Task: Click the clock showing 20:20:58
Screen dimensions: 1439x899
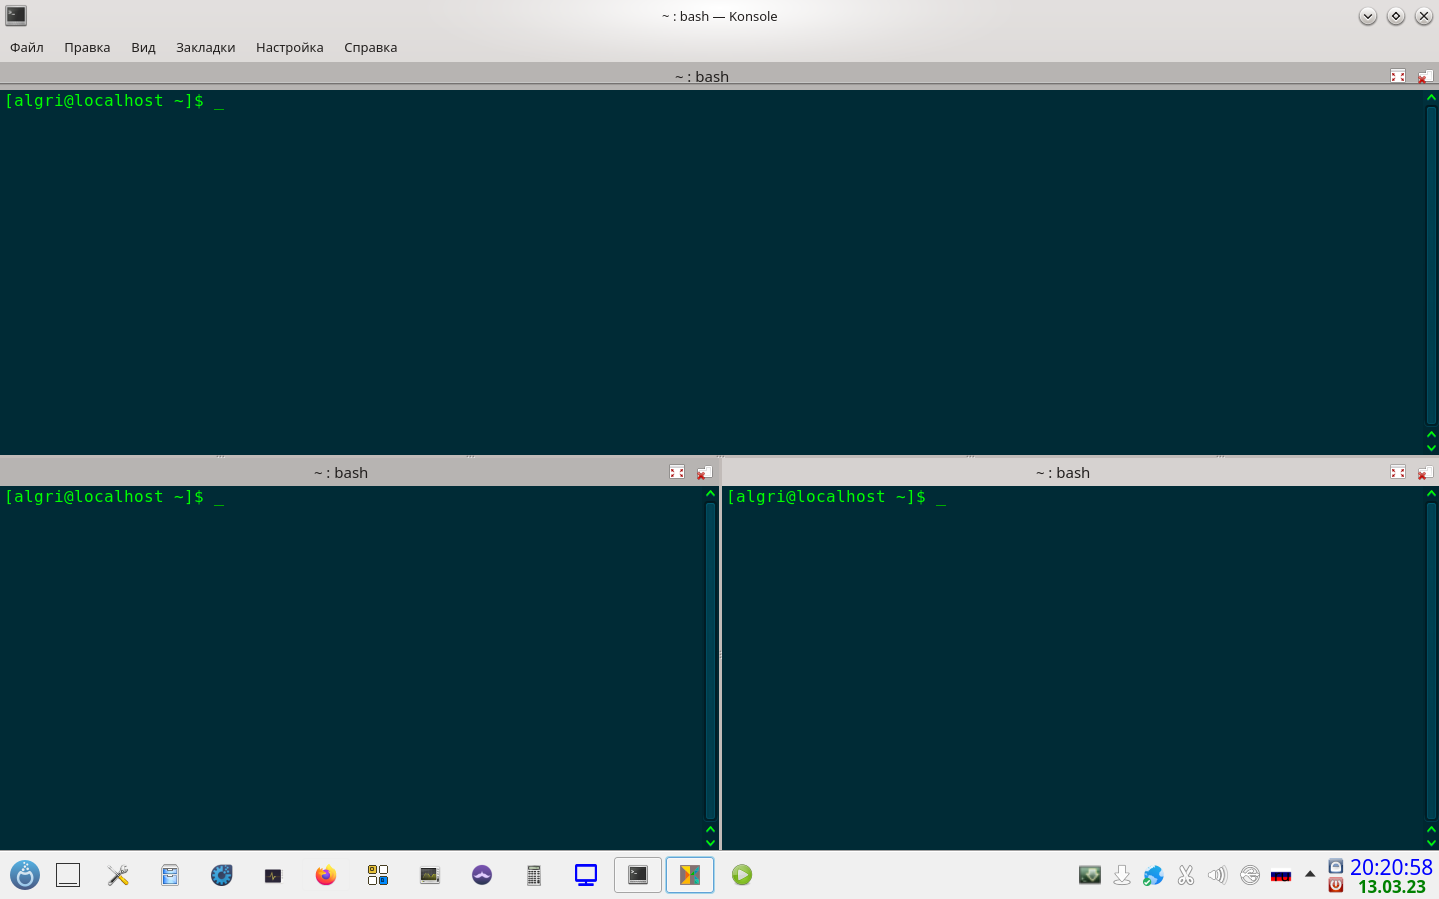Action: tap(1390, 867)
